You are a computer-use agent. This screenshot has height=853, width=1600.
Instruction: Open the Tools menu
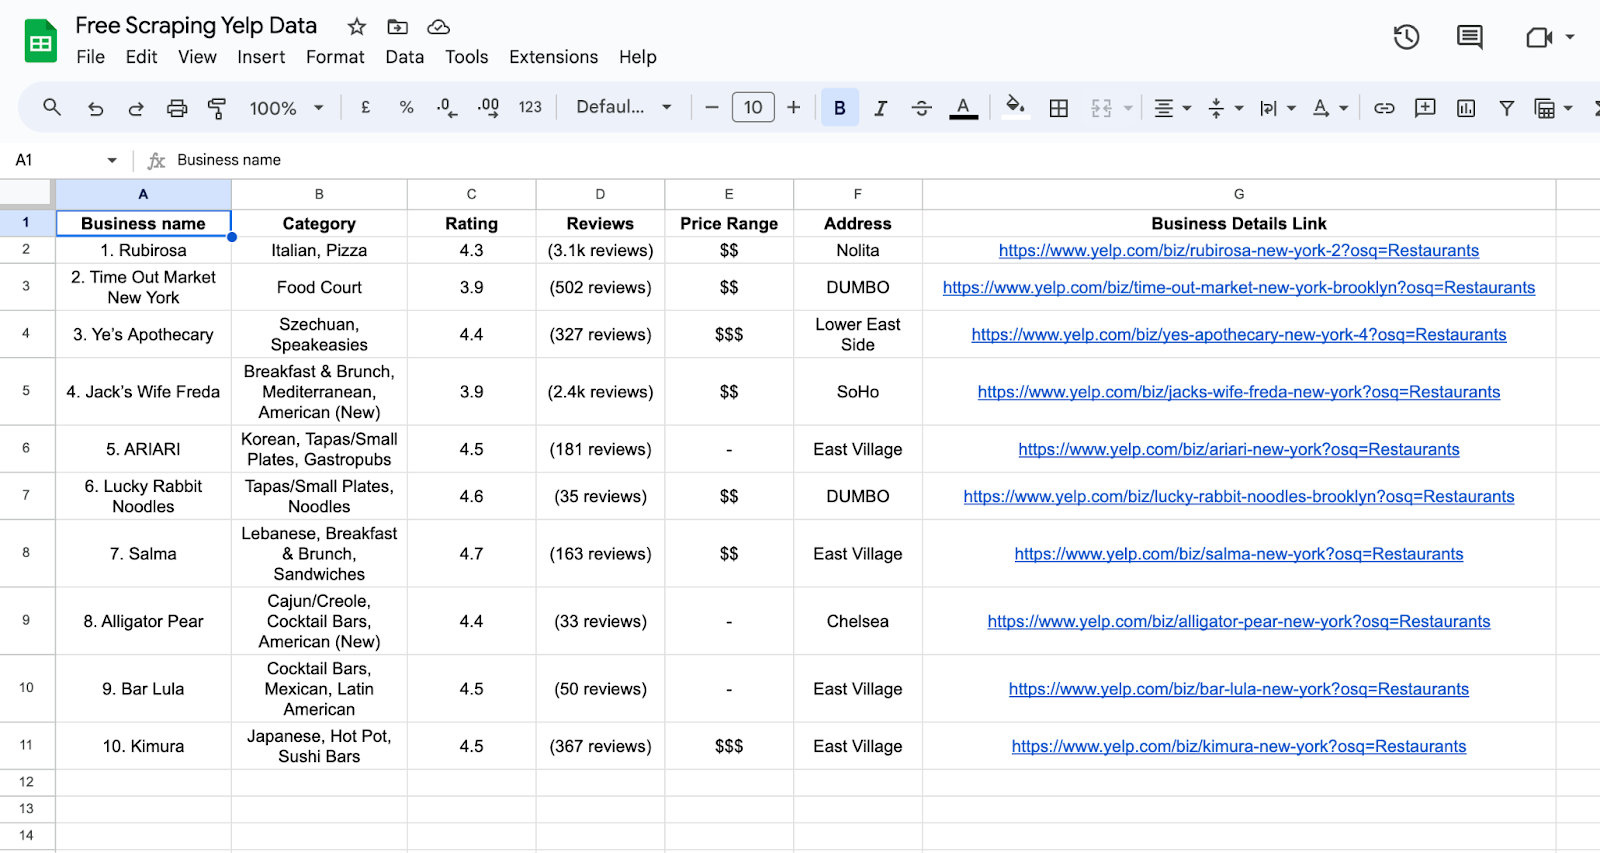tap(466, 57)
